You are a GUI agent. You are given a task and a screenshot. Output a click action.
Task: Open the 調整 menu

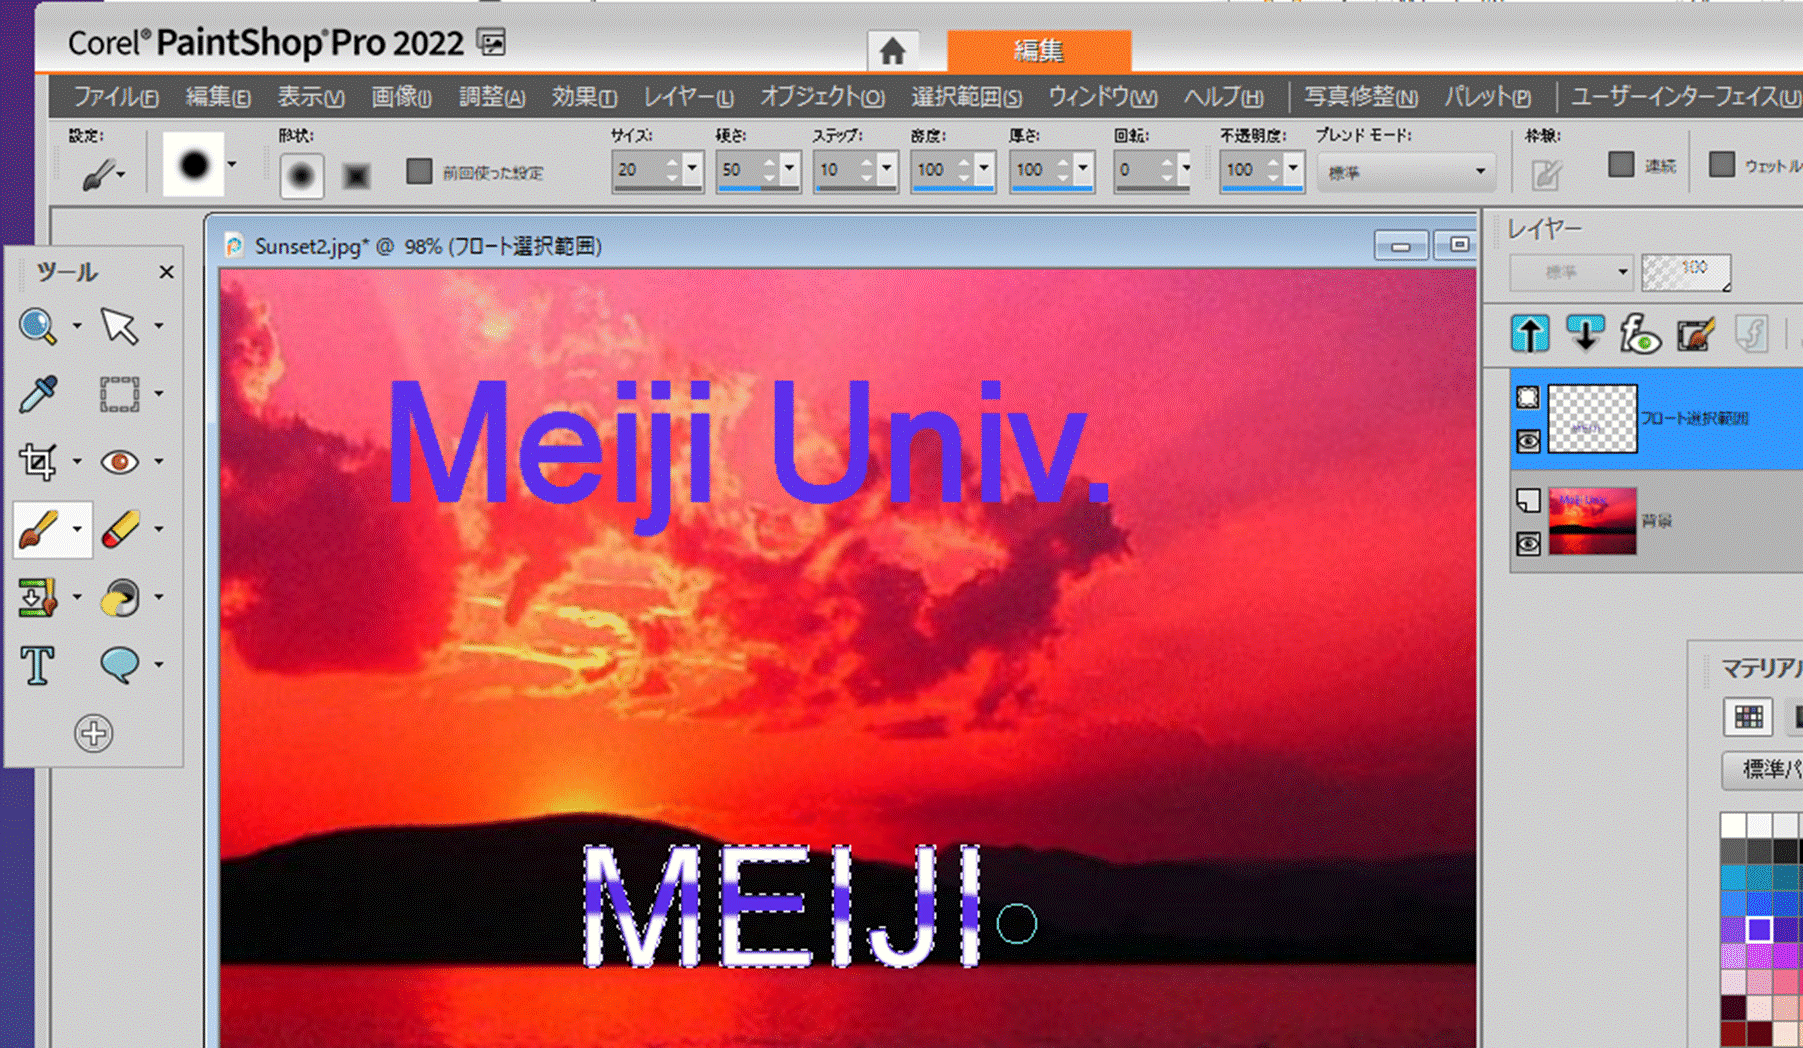click(x=491, y=97)
